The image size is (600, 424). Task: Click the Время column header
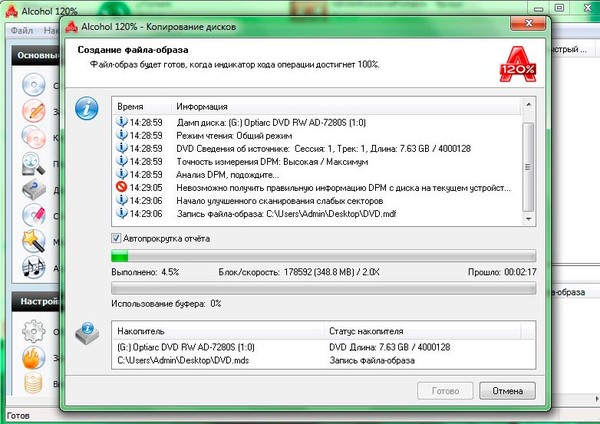pos(142,106)
